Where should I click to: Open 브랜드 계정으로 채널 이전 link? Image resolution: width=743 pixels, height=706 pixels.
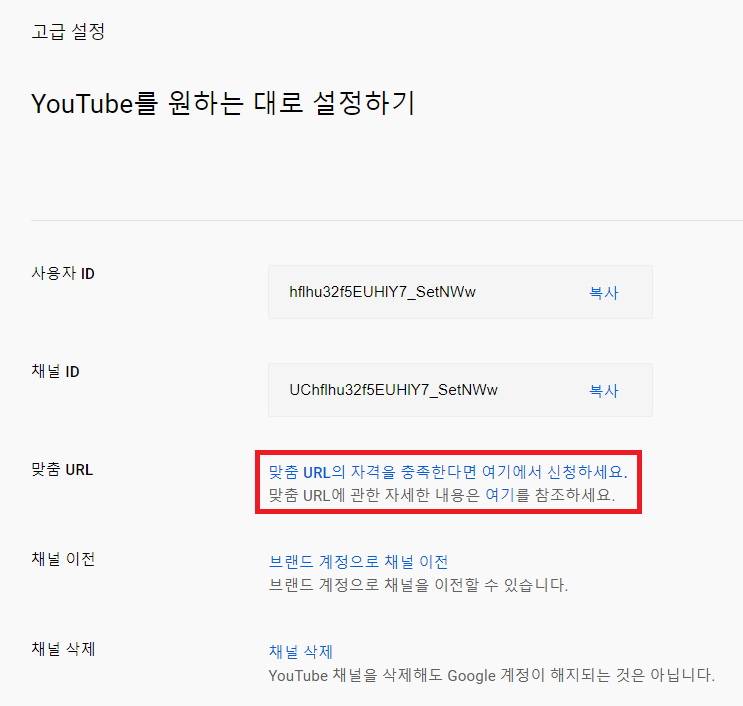tap(358, 561)
